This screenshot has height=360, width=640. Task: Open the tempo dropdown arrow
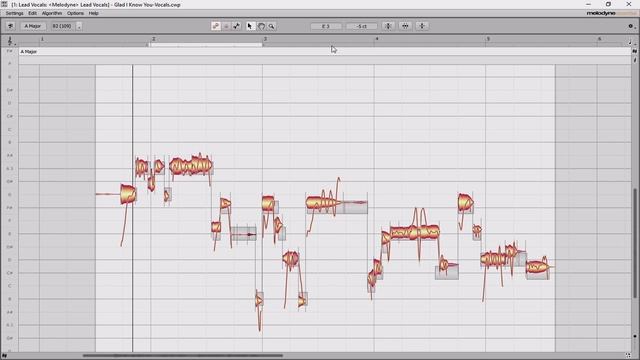(x=79, y=26)
